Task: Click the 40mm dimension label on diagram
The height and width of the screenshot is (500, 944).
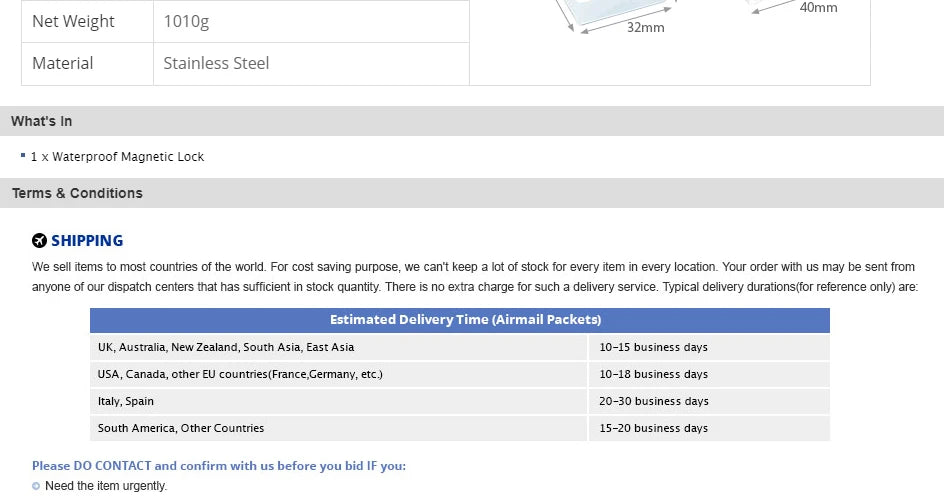Action: click(818, 8)
